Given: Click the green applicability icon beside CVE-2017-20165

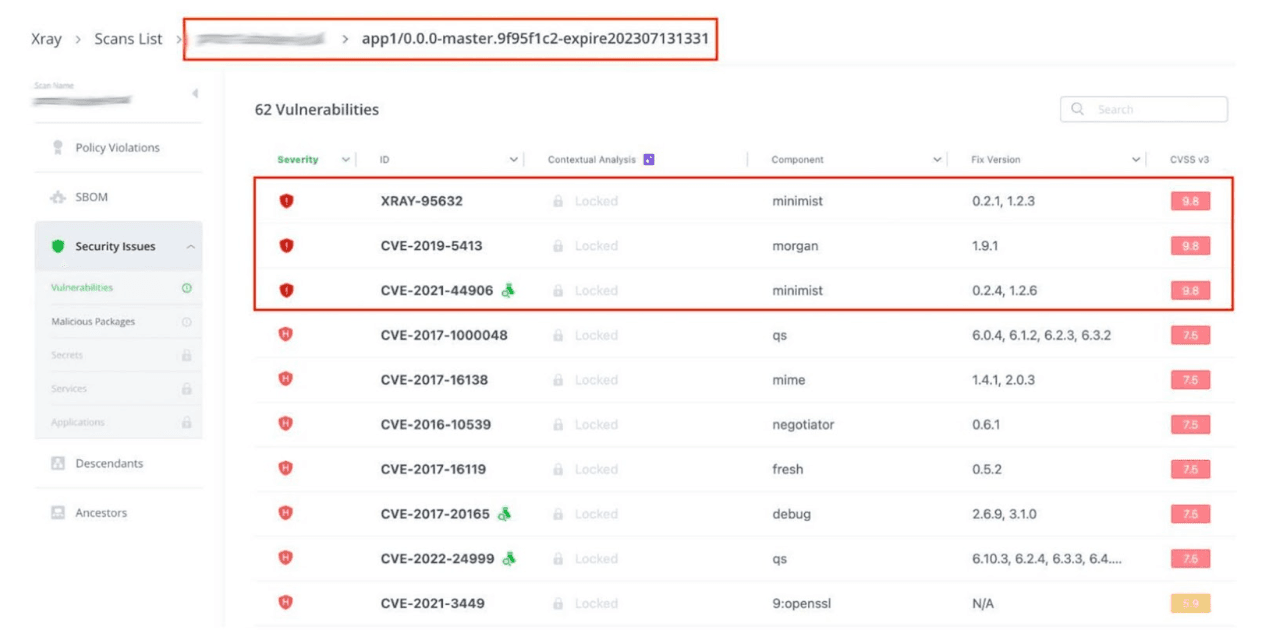Looking at the screenshot, I should click(506, 514).
